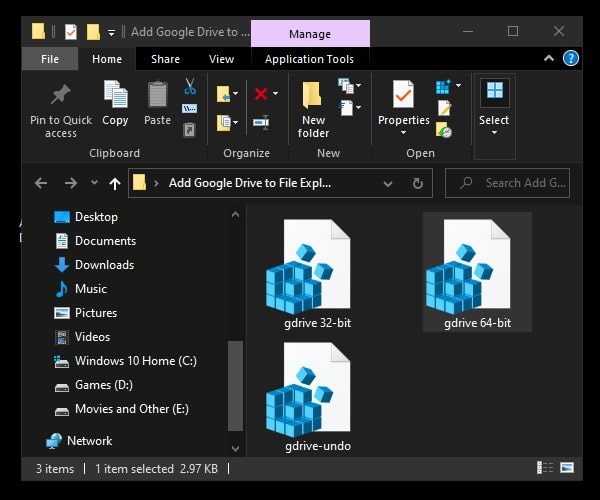Open Games (D:) drive
Viewport: 600px width, 500px height.
(x=93, y=385)
